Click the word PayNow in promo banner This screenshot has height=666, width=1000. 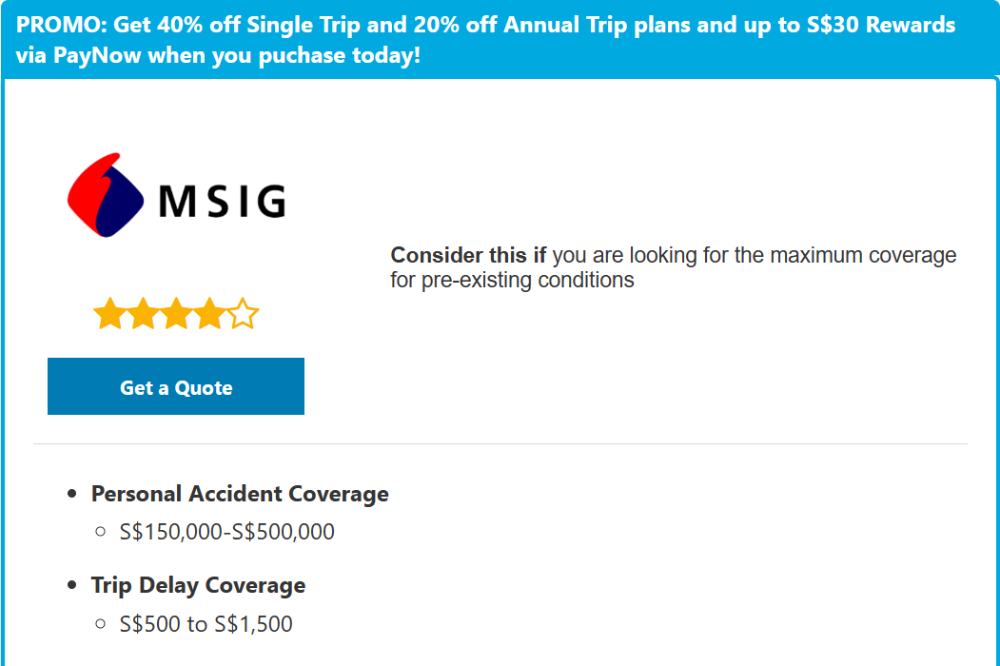95,56
